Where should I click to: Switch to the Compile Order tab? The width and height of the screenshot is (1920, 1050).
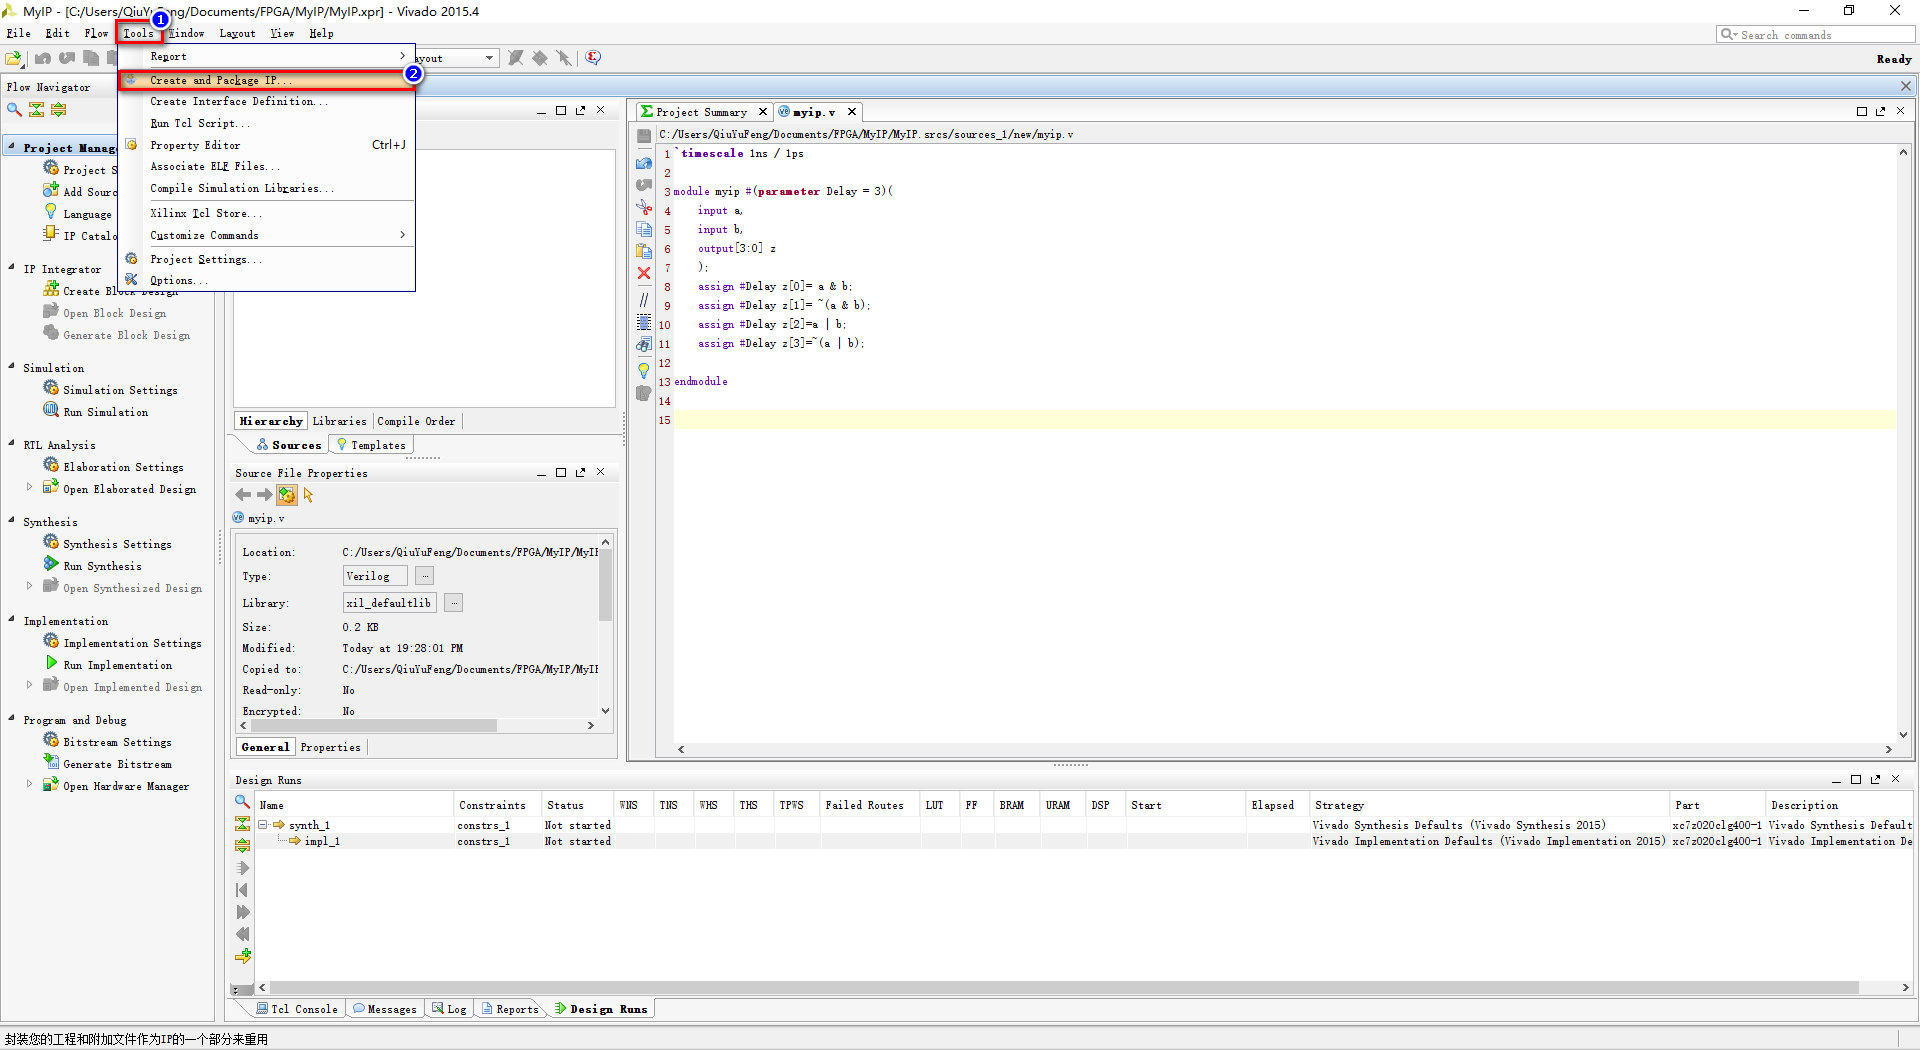(x=416, y=422)
